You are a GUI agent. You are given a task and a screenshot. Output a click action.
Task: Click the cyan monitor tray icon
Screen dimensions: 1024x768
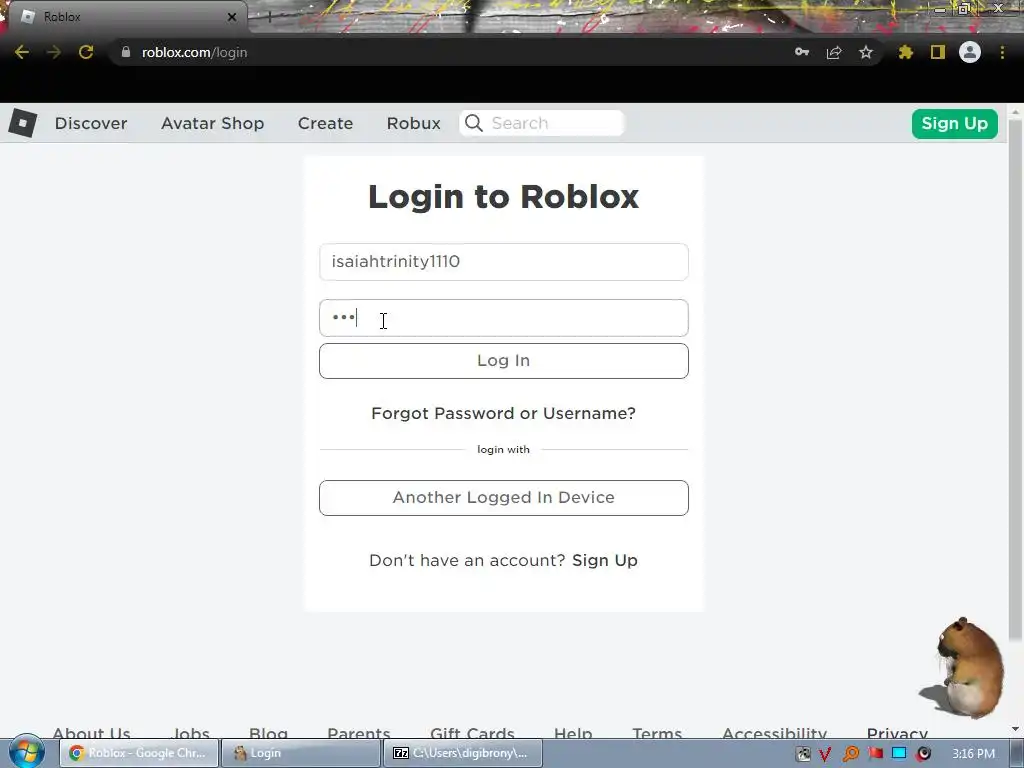coord(899,753)
